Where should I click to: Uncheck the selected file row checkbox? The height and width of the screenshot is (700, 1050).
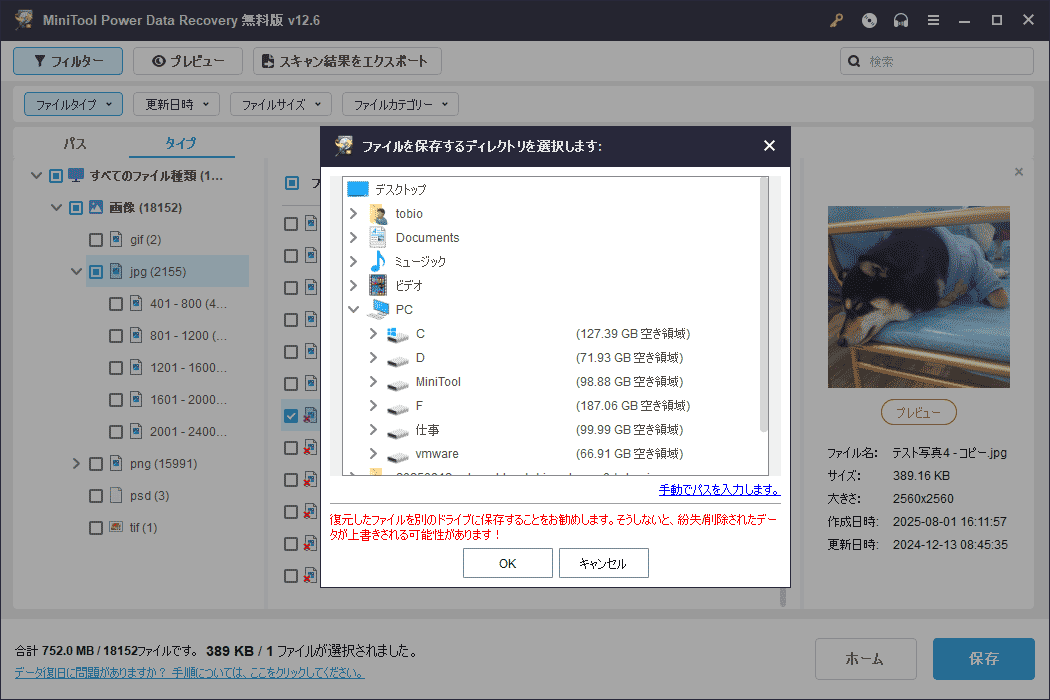click(x=291, y=416)
